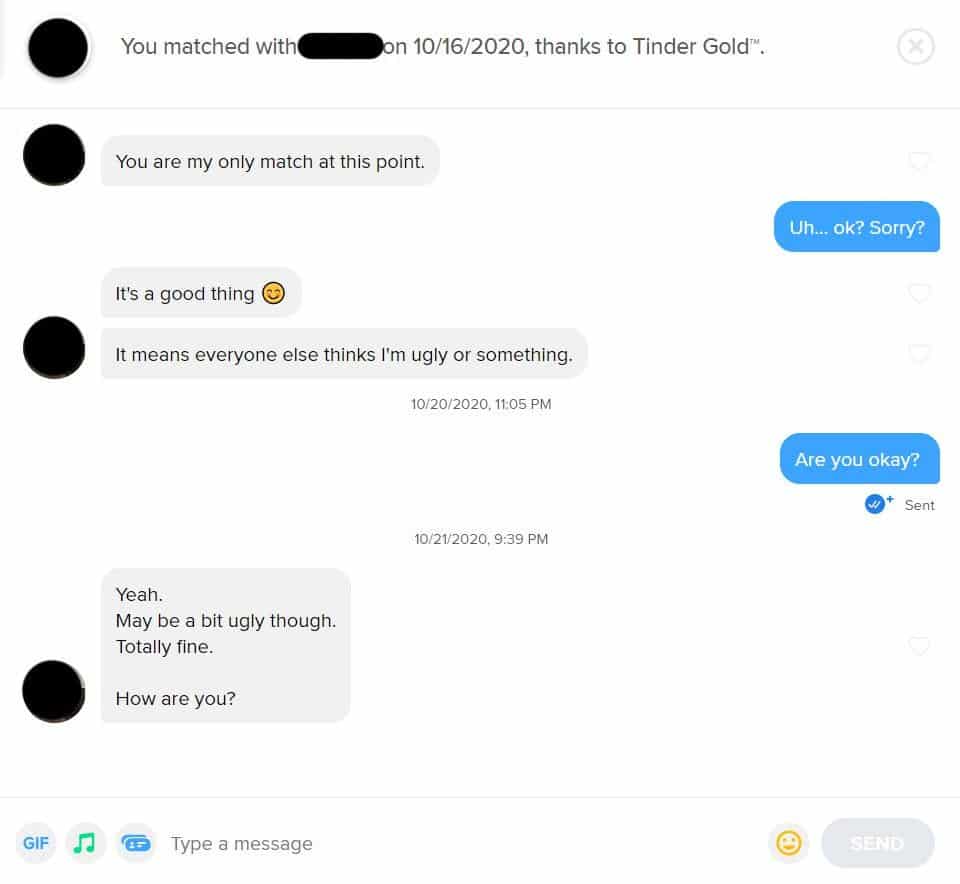Viewport: 960px width, 884px height.
Task: Click avatar beside 'only match' message
Action: [x=54, y=155]
